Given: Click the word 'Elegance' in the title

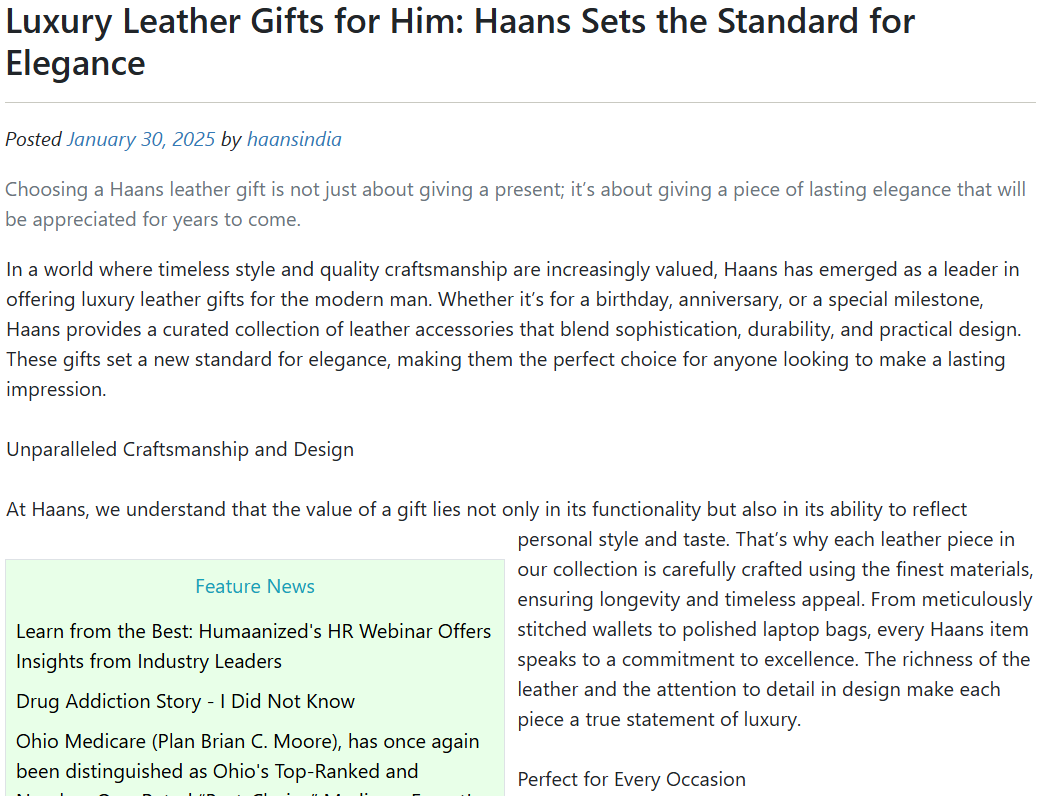Looking at the screenshot, I should 76,64.
